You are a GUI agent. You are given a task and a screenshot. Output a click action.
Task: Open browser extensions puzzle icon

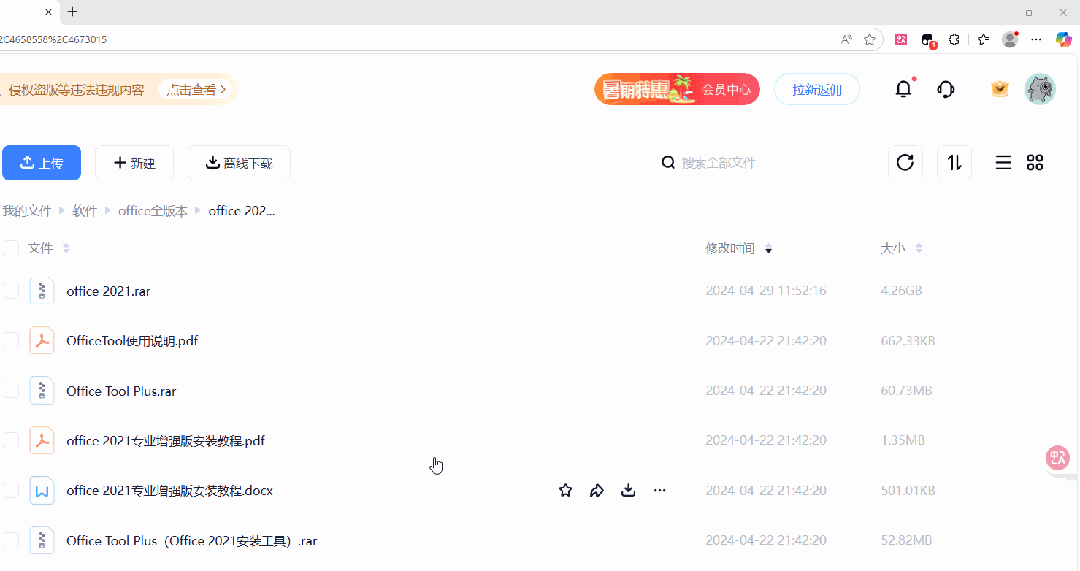[954, 39]
